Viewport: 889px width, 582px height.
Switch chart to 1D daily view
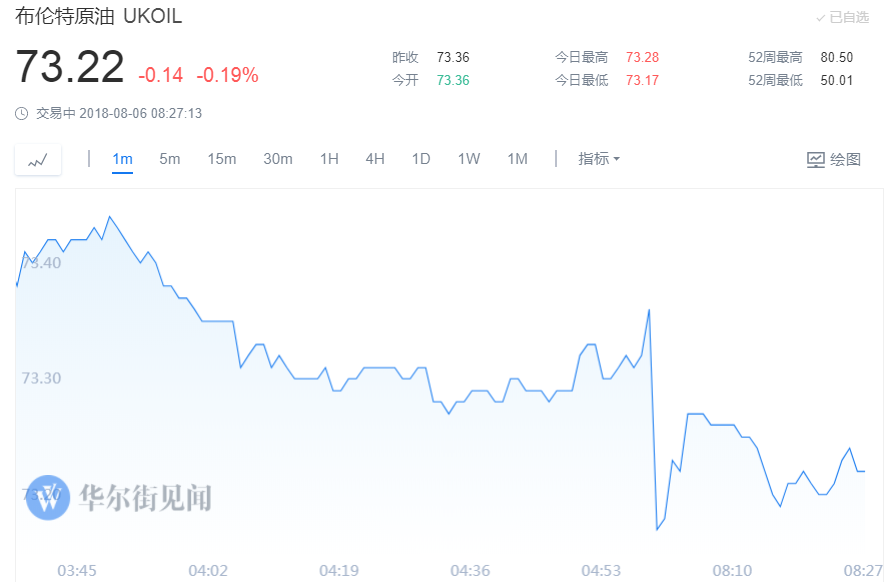(x=421, y=159)
